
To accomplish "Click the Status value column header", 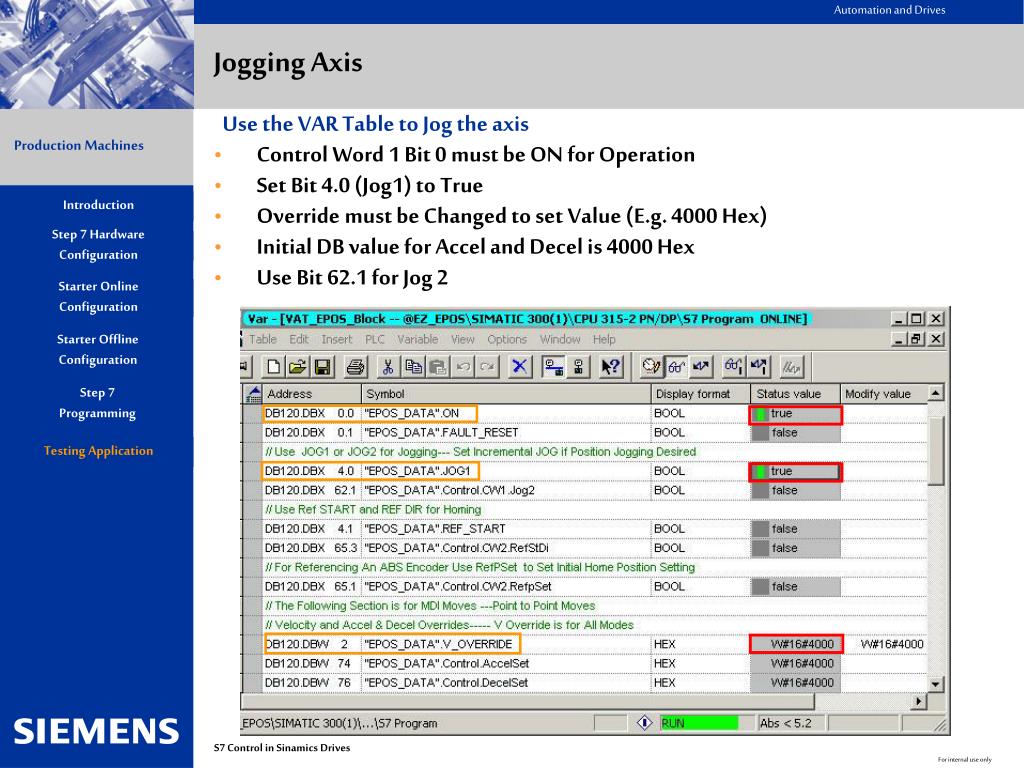I will (795, 394).
